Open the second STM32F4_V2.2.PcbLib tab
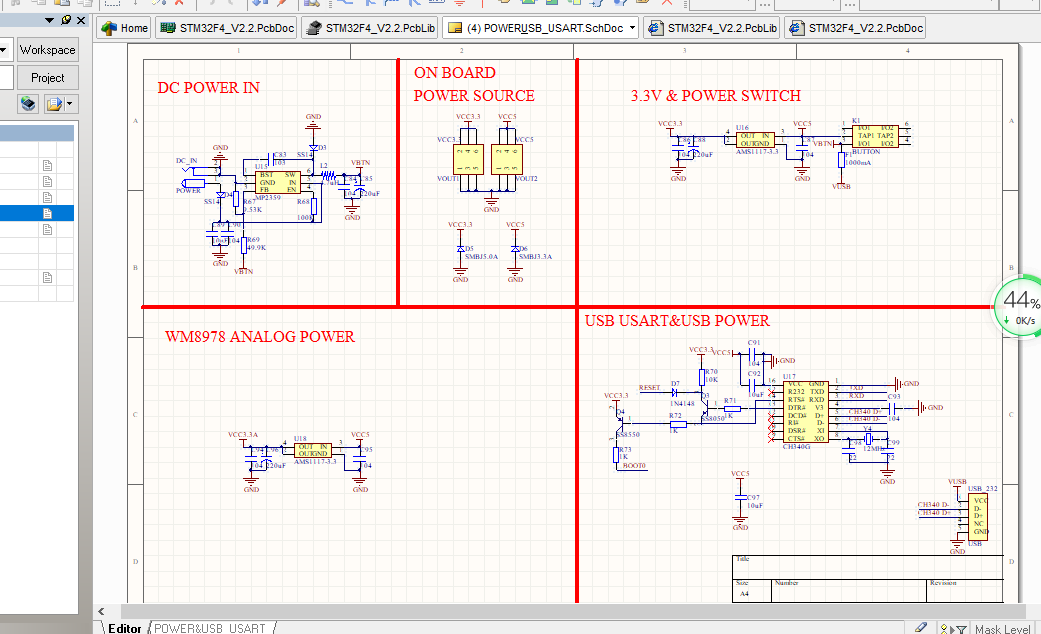This screenshot has height=634, width=1041. pos(712,28)
